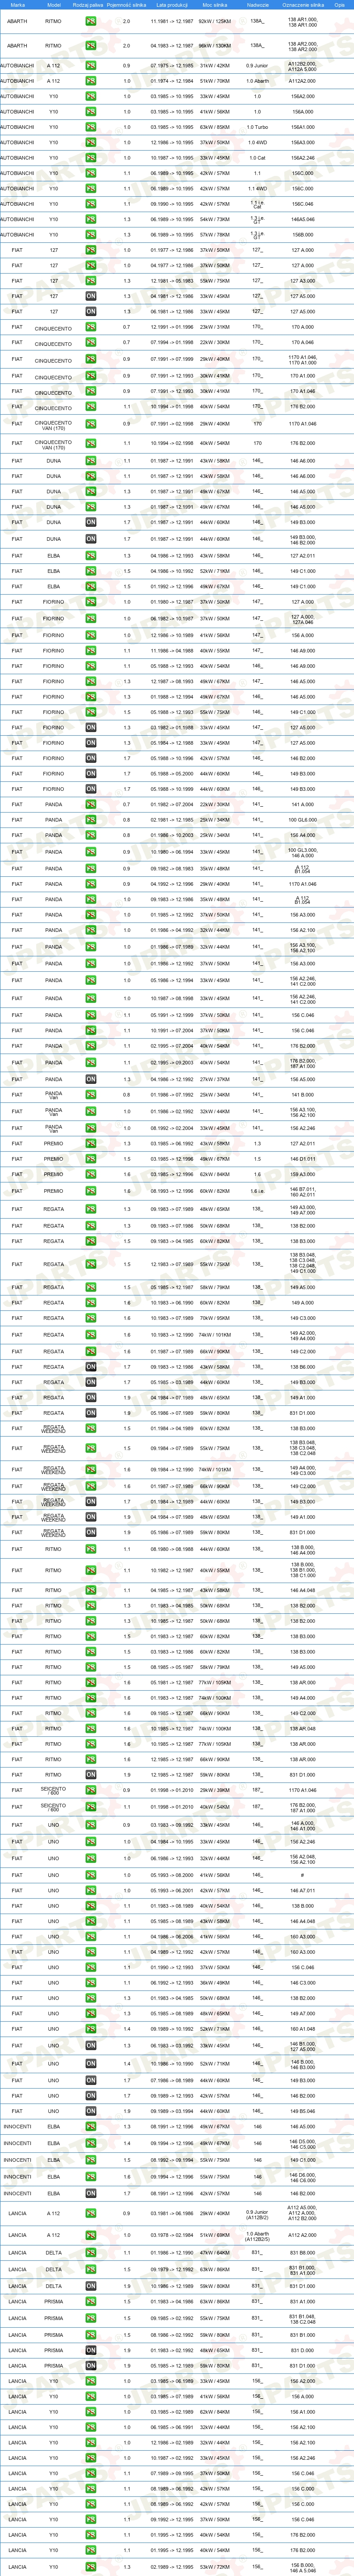Select engine code 138 B6.000 cell

pos(303,1367)
